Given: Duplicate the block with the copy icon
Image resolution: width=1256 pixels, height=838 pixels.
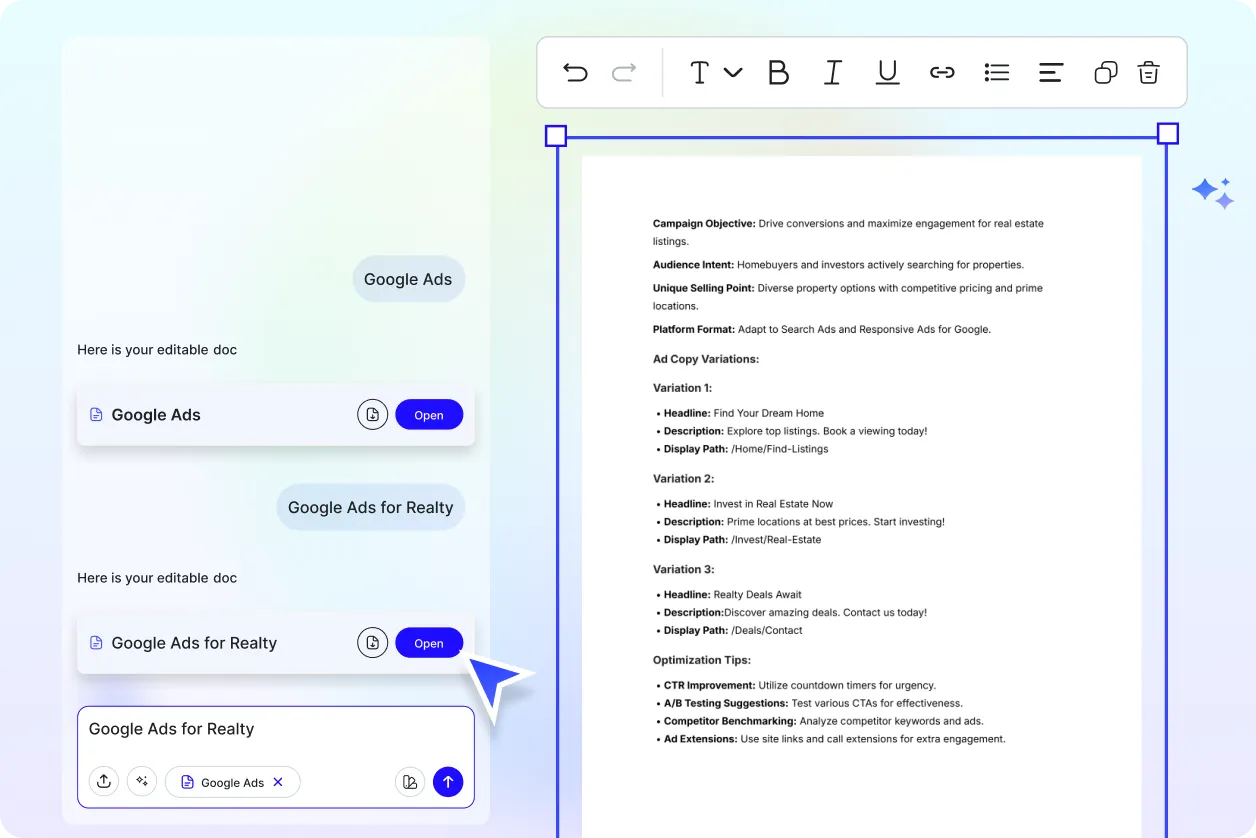Looking at the screenshot, I should point(1105,72).
